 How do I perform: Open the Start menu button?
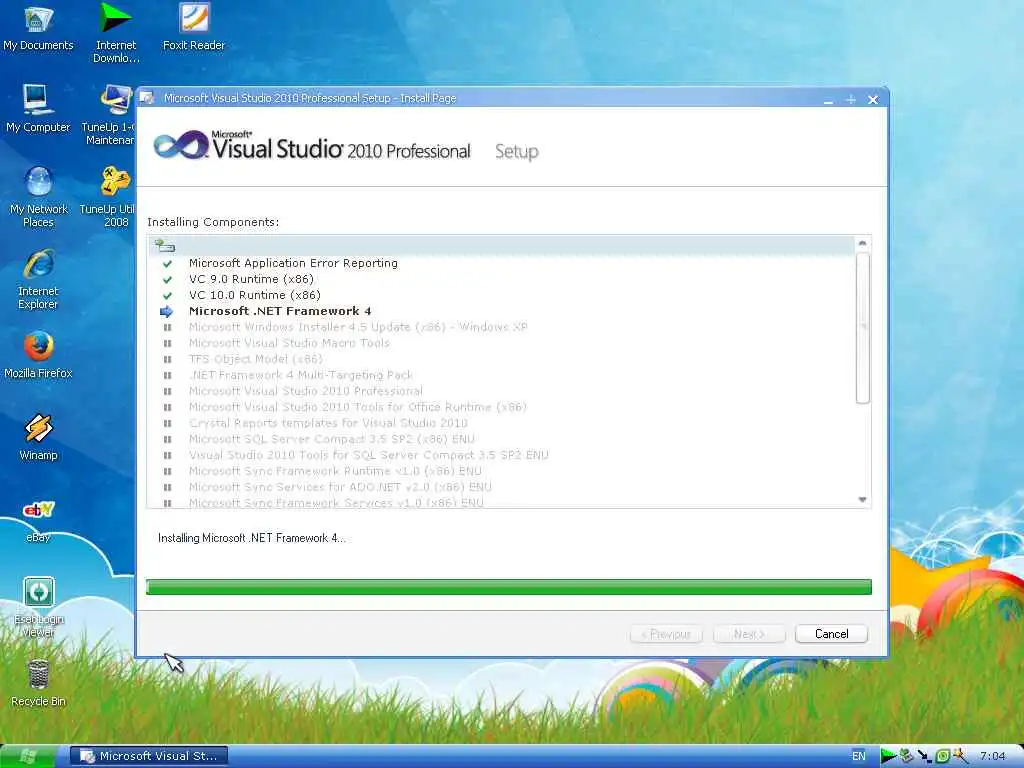pyautogui.click(x=28, y=756)
